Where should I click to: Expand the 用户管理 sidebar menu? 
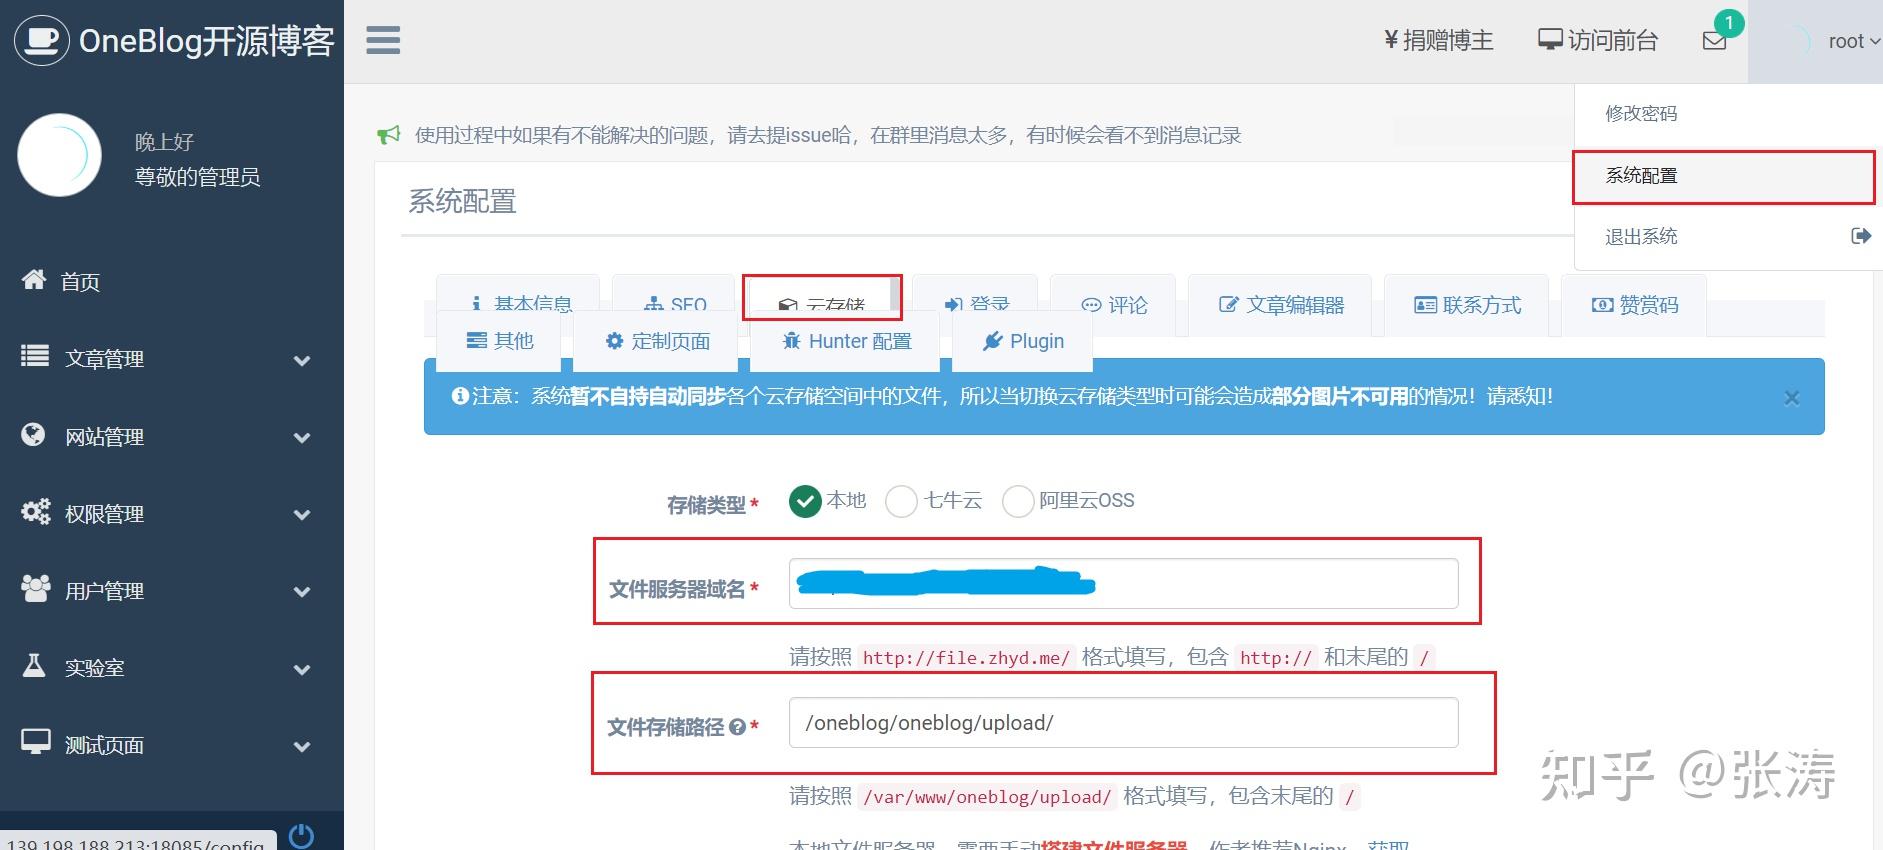172,590
